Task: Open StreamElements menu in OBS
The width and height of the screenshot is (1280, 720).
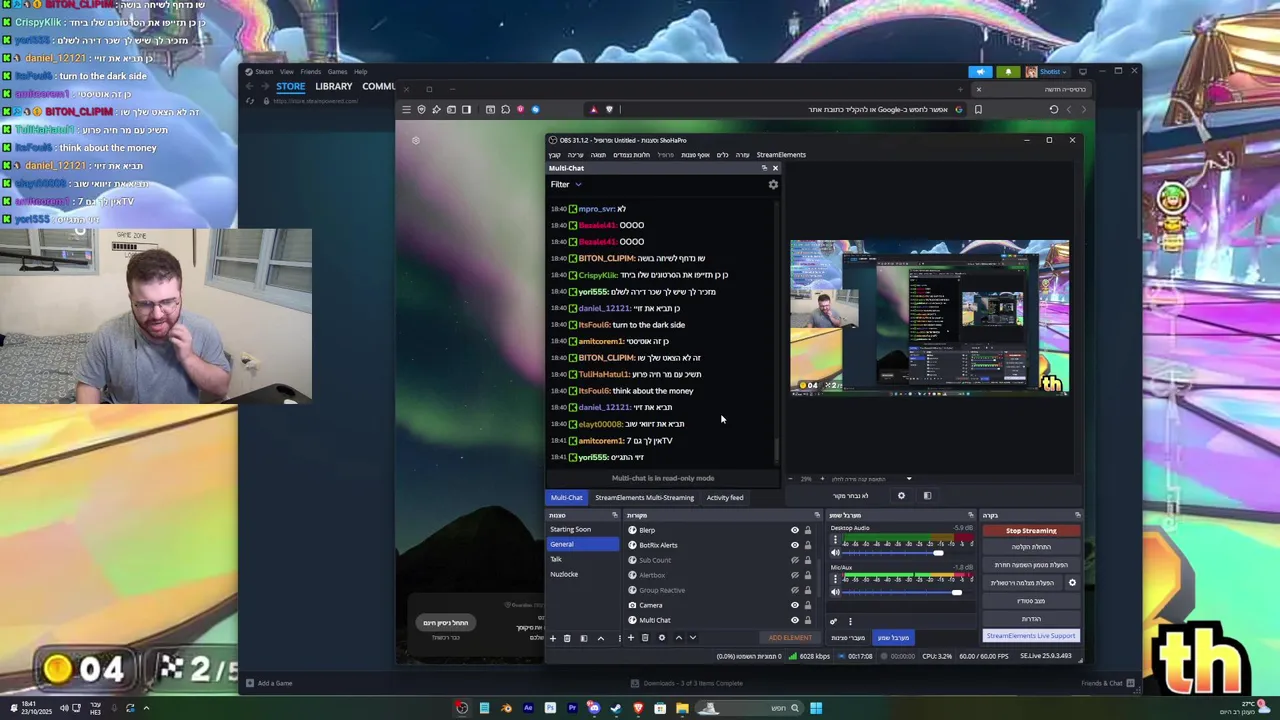Action: tap(781, 155)
